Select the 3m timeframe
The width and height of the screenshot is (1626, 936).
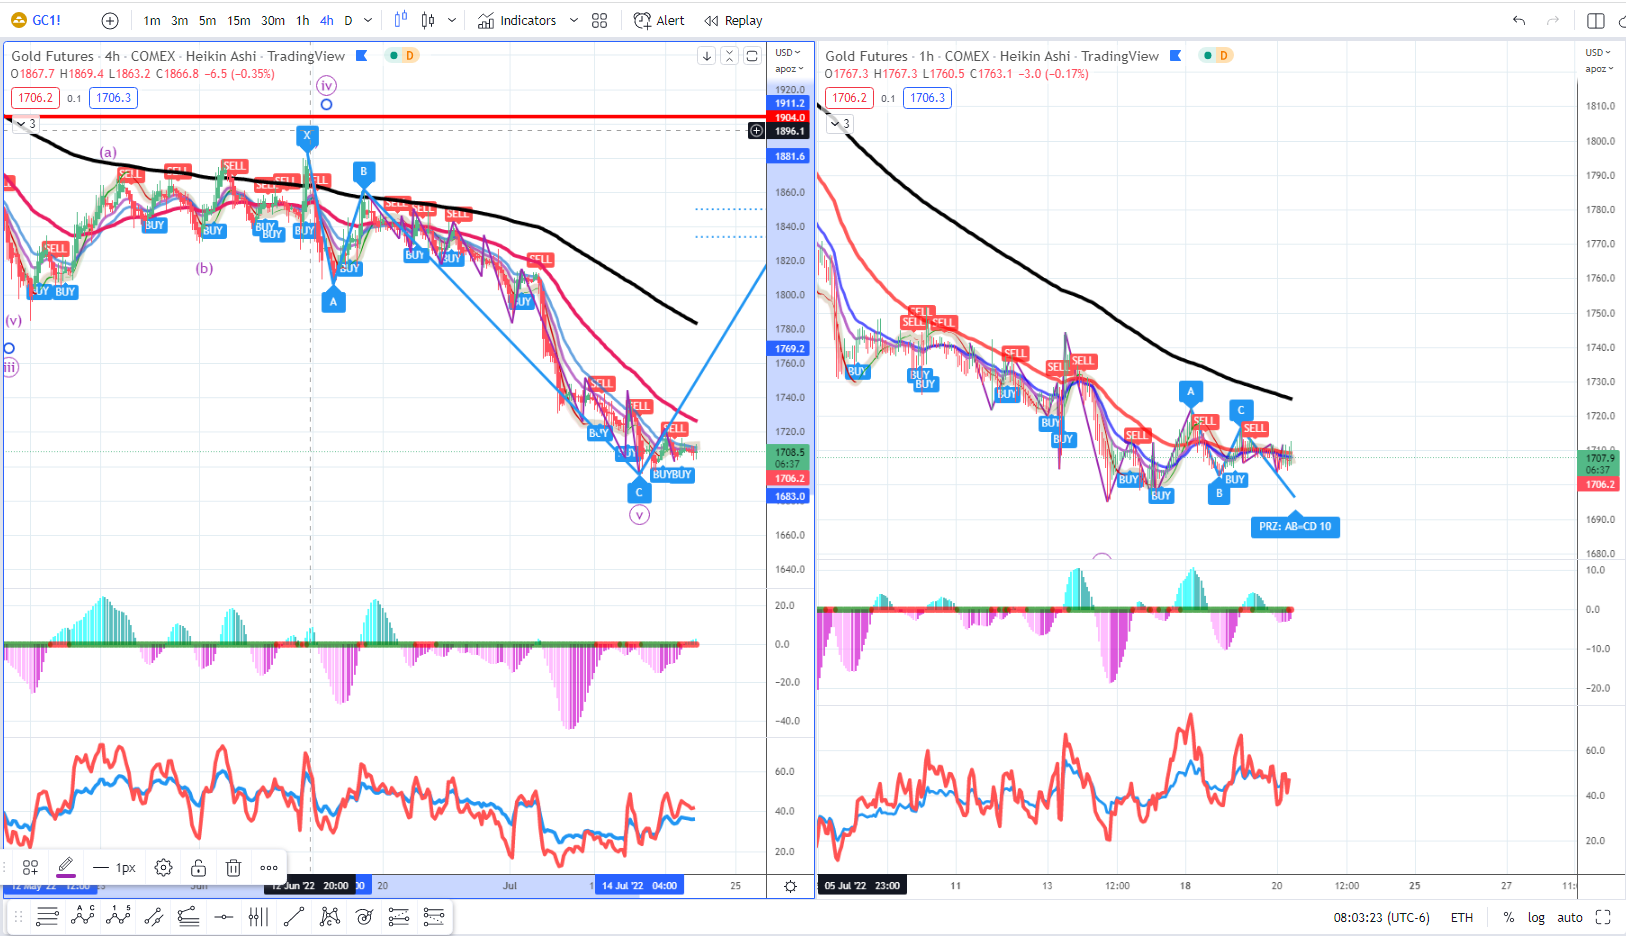click(180, 20)
